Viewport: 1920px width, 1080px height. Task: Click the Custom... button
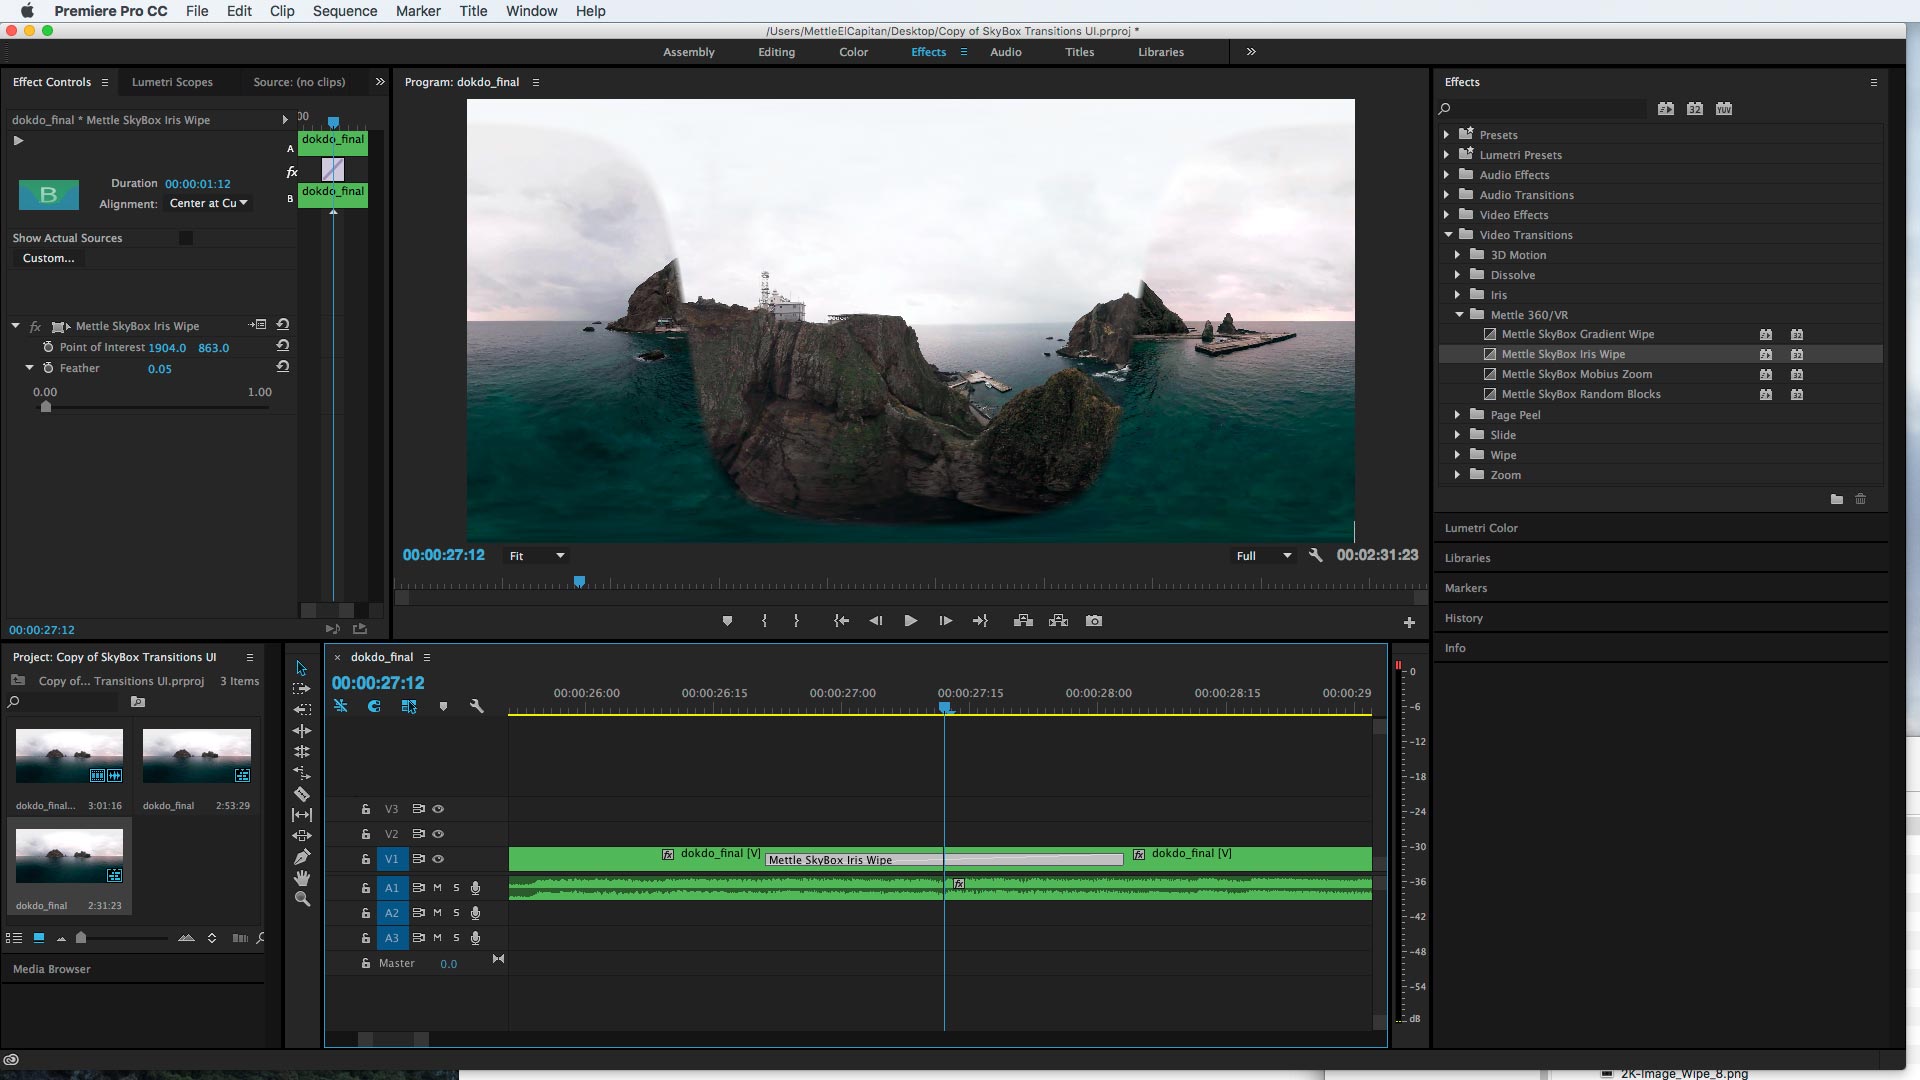tap(48, 258)
